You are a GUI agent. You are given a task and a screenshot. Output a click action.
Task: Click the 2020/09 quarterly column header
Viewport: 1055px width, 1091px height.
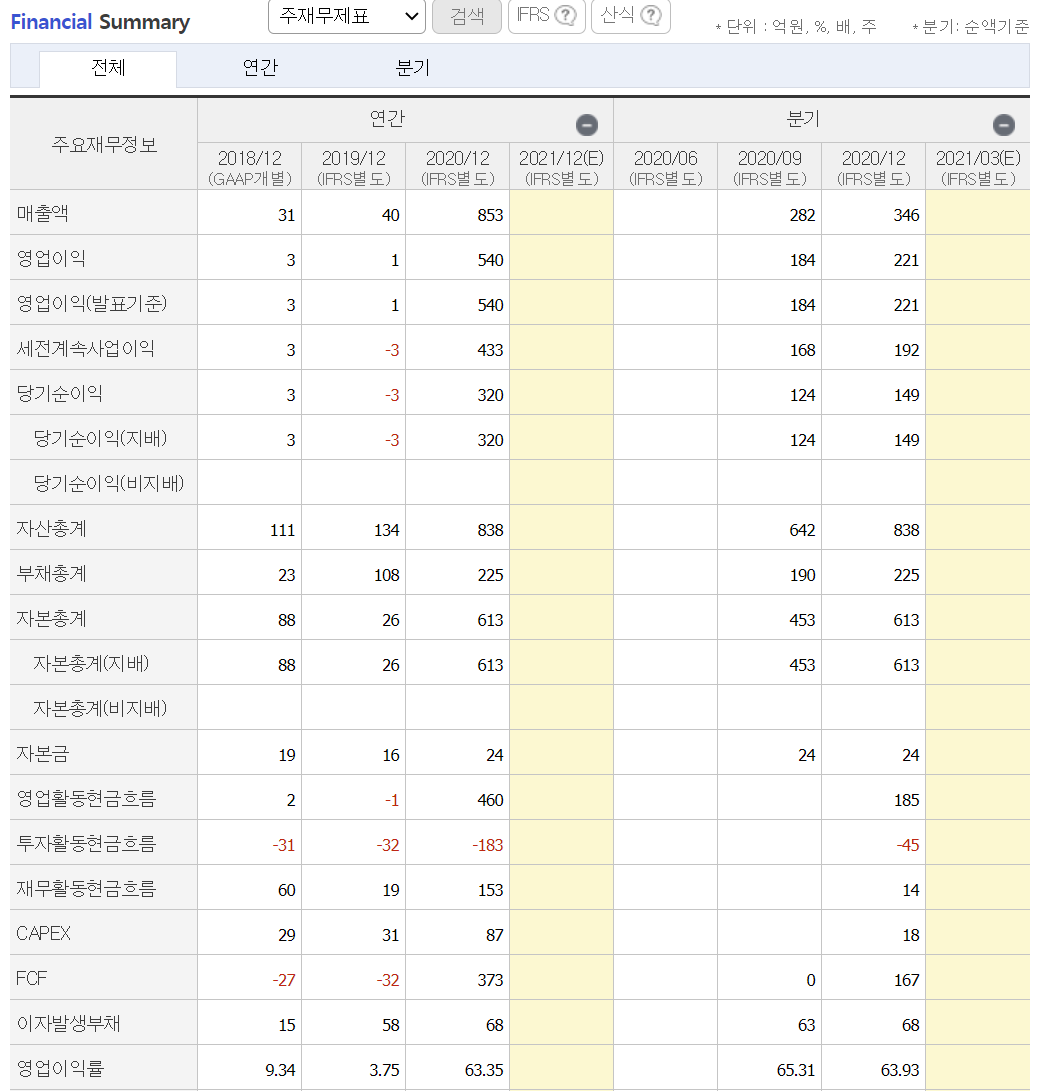click(770, 167)
